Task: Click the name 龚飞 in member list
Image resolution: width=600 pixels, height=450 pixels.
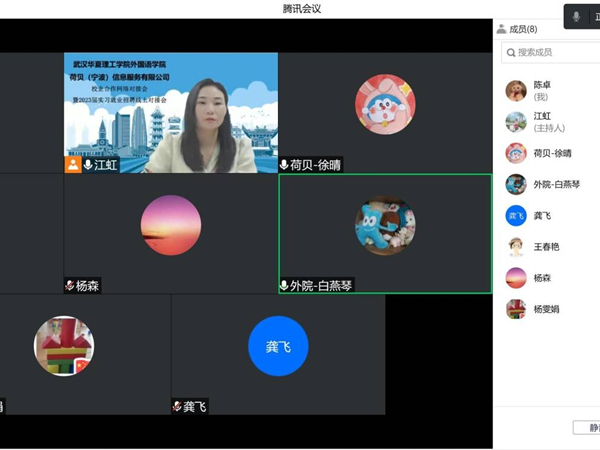Action: click(x=542, y=216)
